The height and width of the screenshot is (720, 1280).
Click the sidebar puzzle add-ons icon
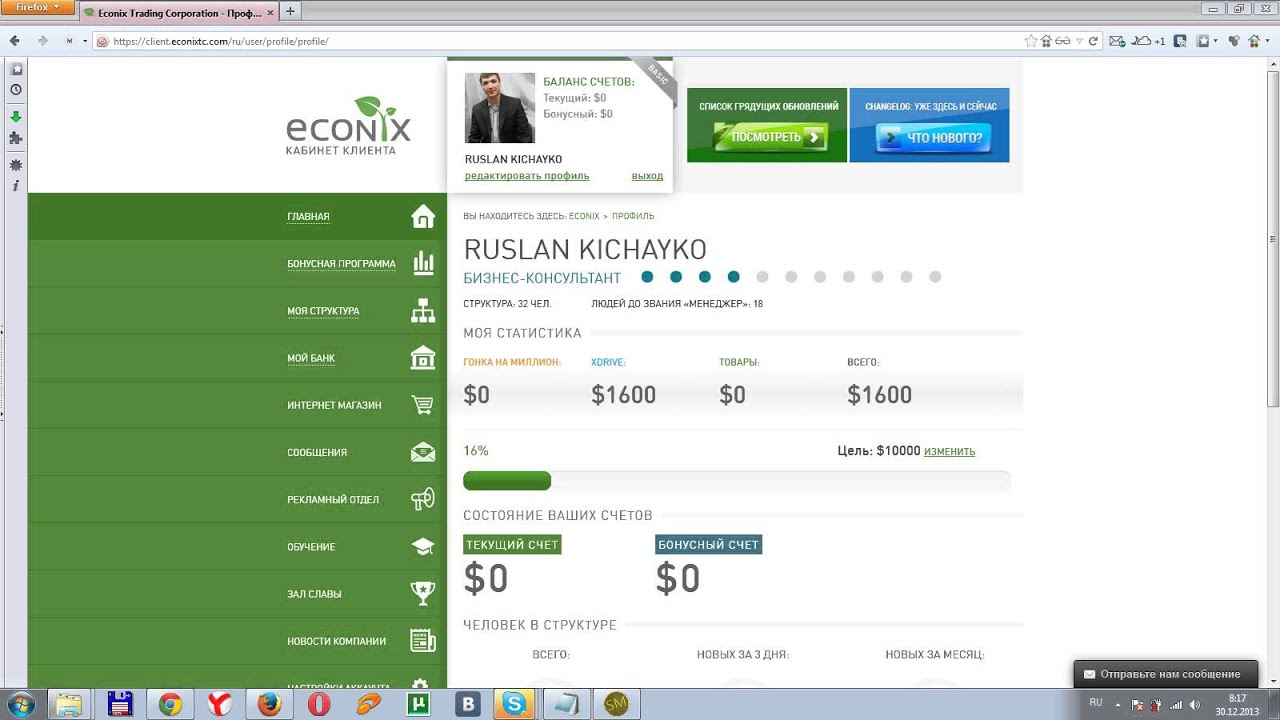[x=15, y=139]
